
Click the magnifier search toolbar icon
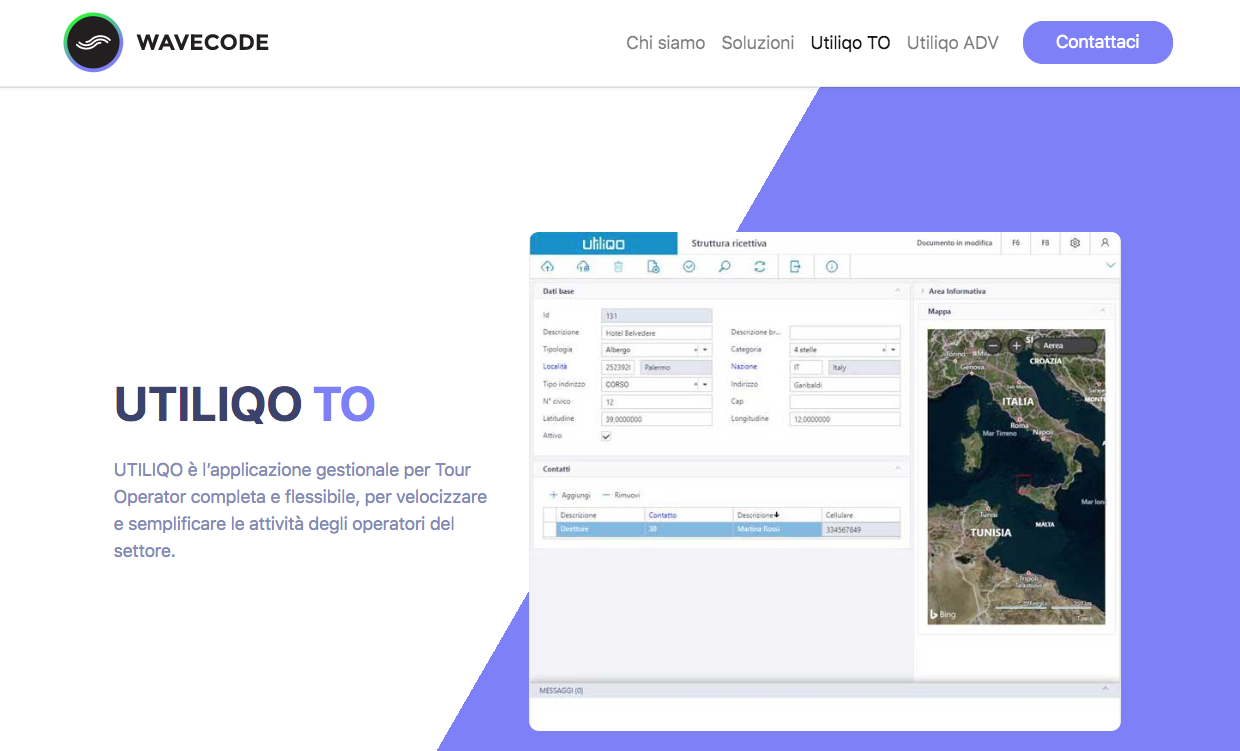pyautogui.click(x=724, y=266)
